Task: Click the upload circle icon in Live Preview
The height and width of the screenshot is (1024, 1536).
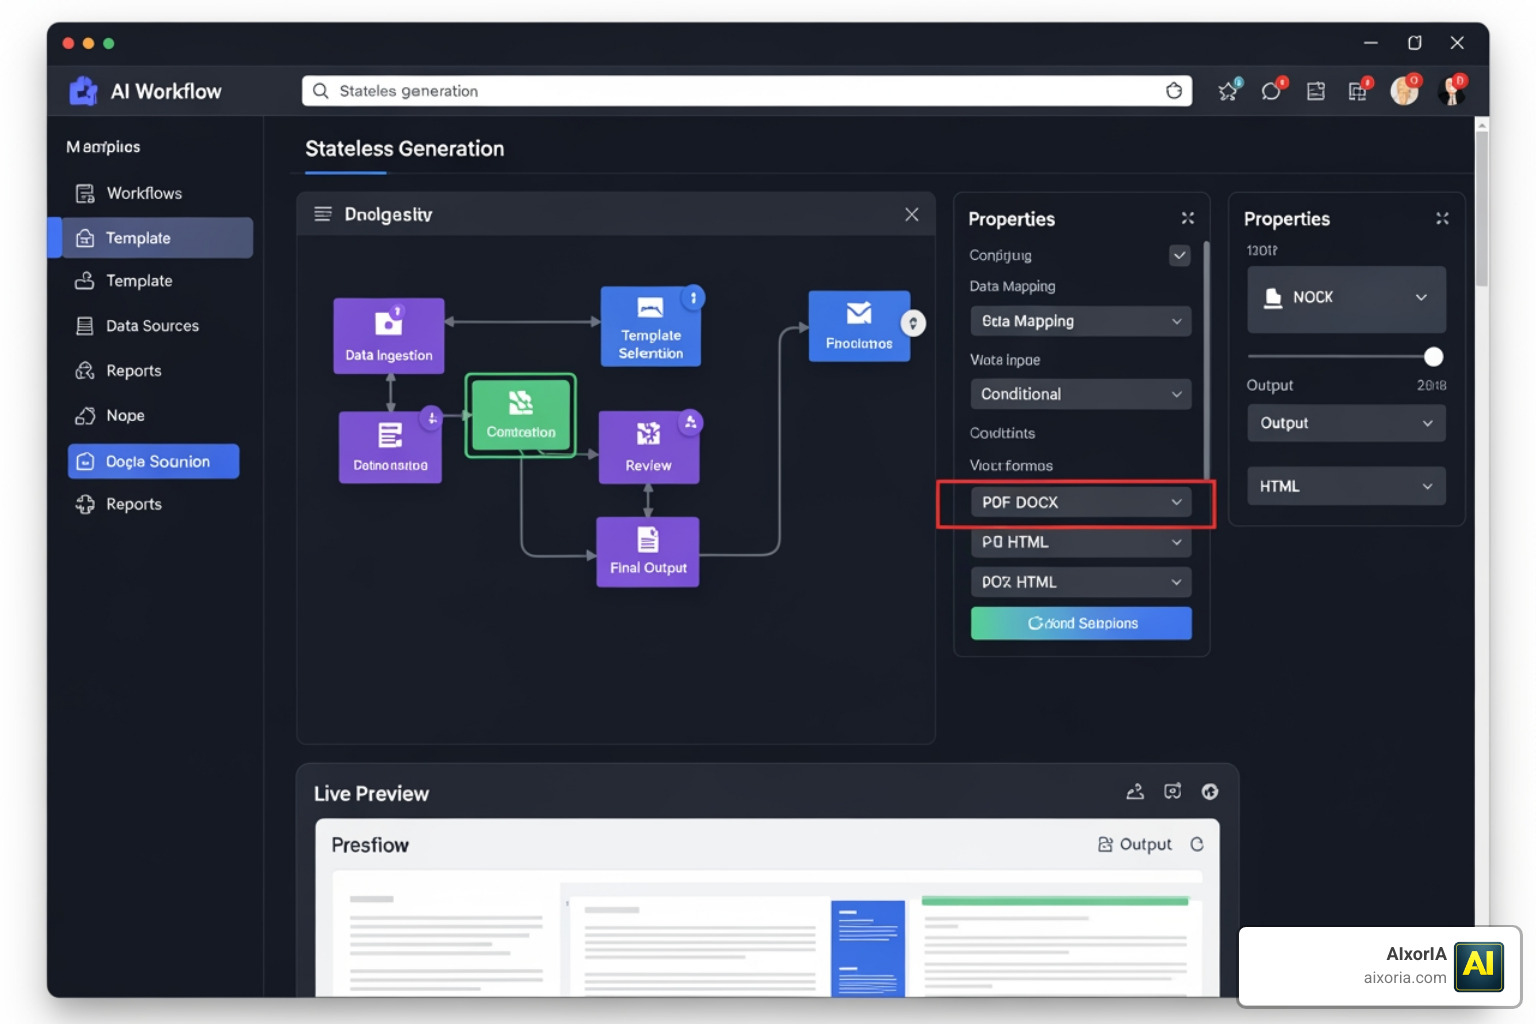Action: click(1210, 792)
